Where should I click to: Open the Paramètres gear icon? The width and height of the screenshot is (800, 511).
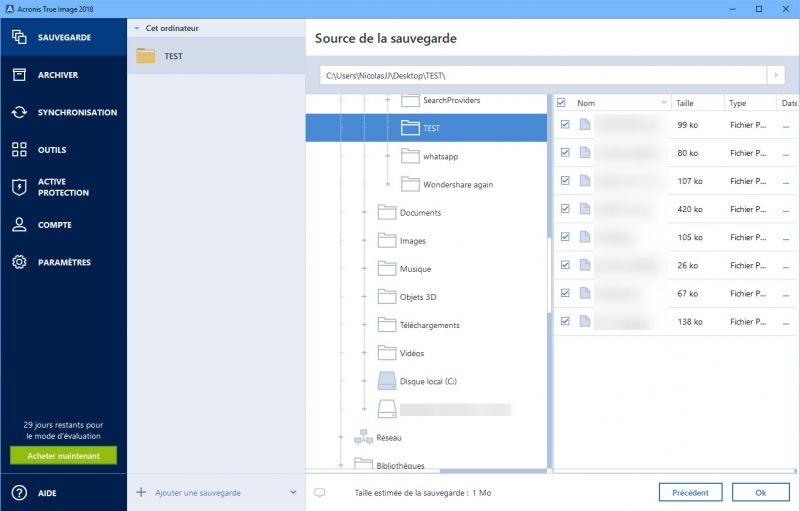(x=19, y=262)
